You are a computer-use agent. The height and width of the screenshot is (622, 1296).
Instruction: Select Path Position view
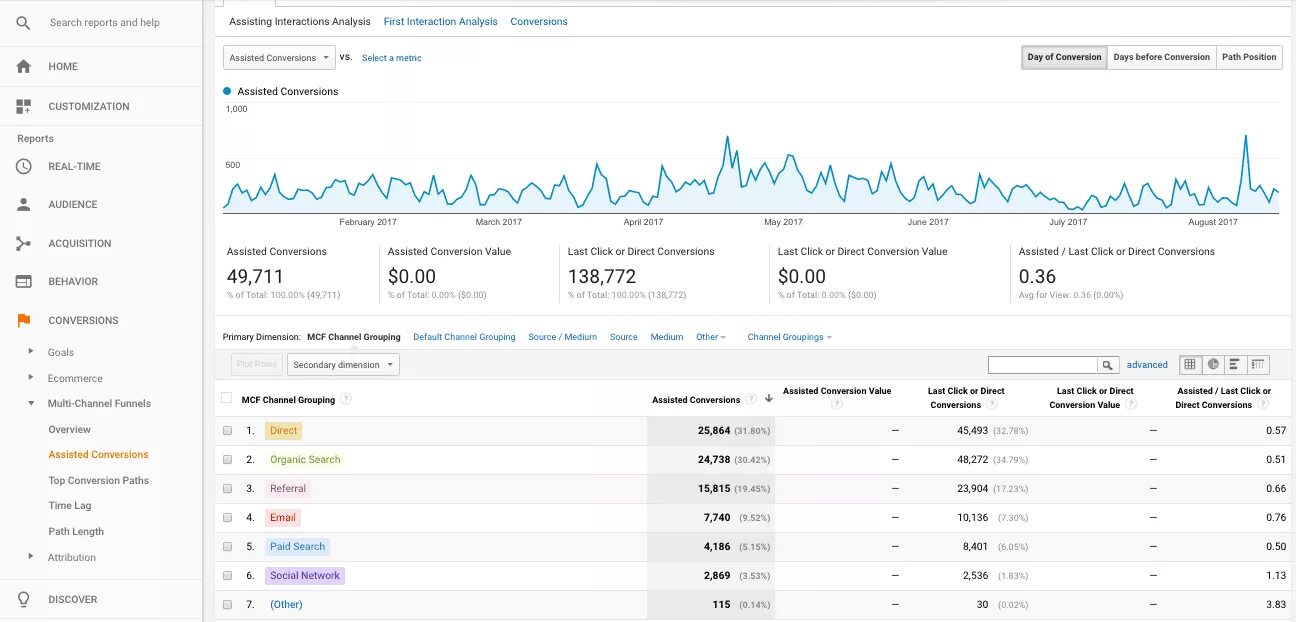[x=1249, y=57]
